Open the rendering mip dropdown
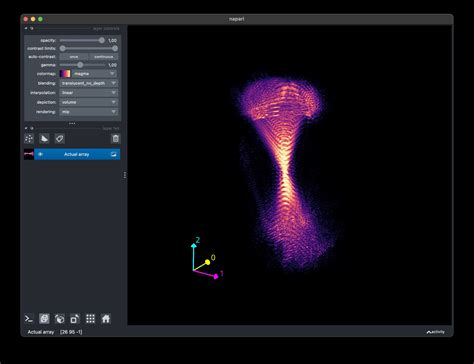Image resolution: width=474 pixels, height=364 pixels. click(88, 112)
